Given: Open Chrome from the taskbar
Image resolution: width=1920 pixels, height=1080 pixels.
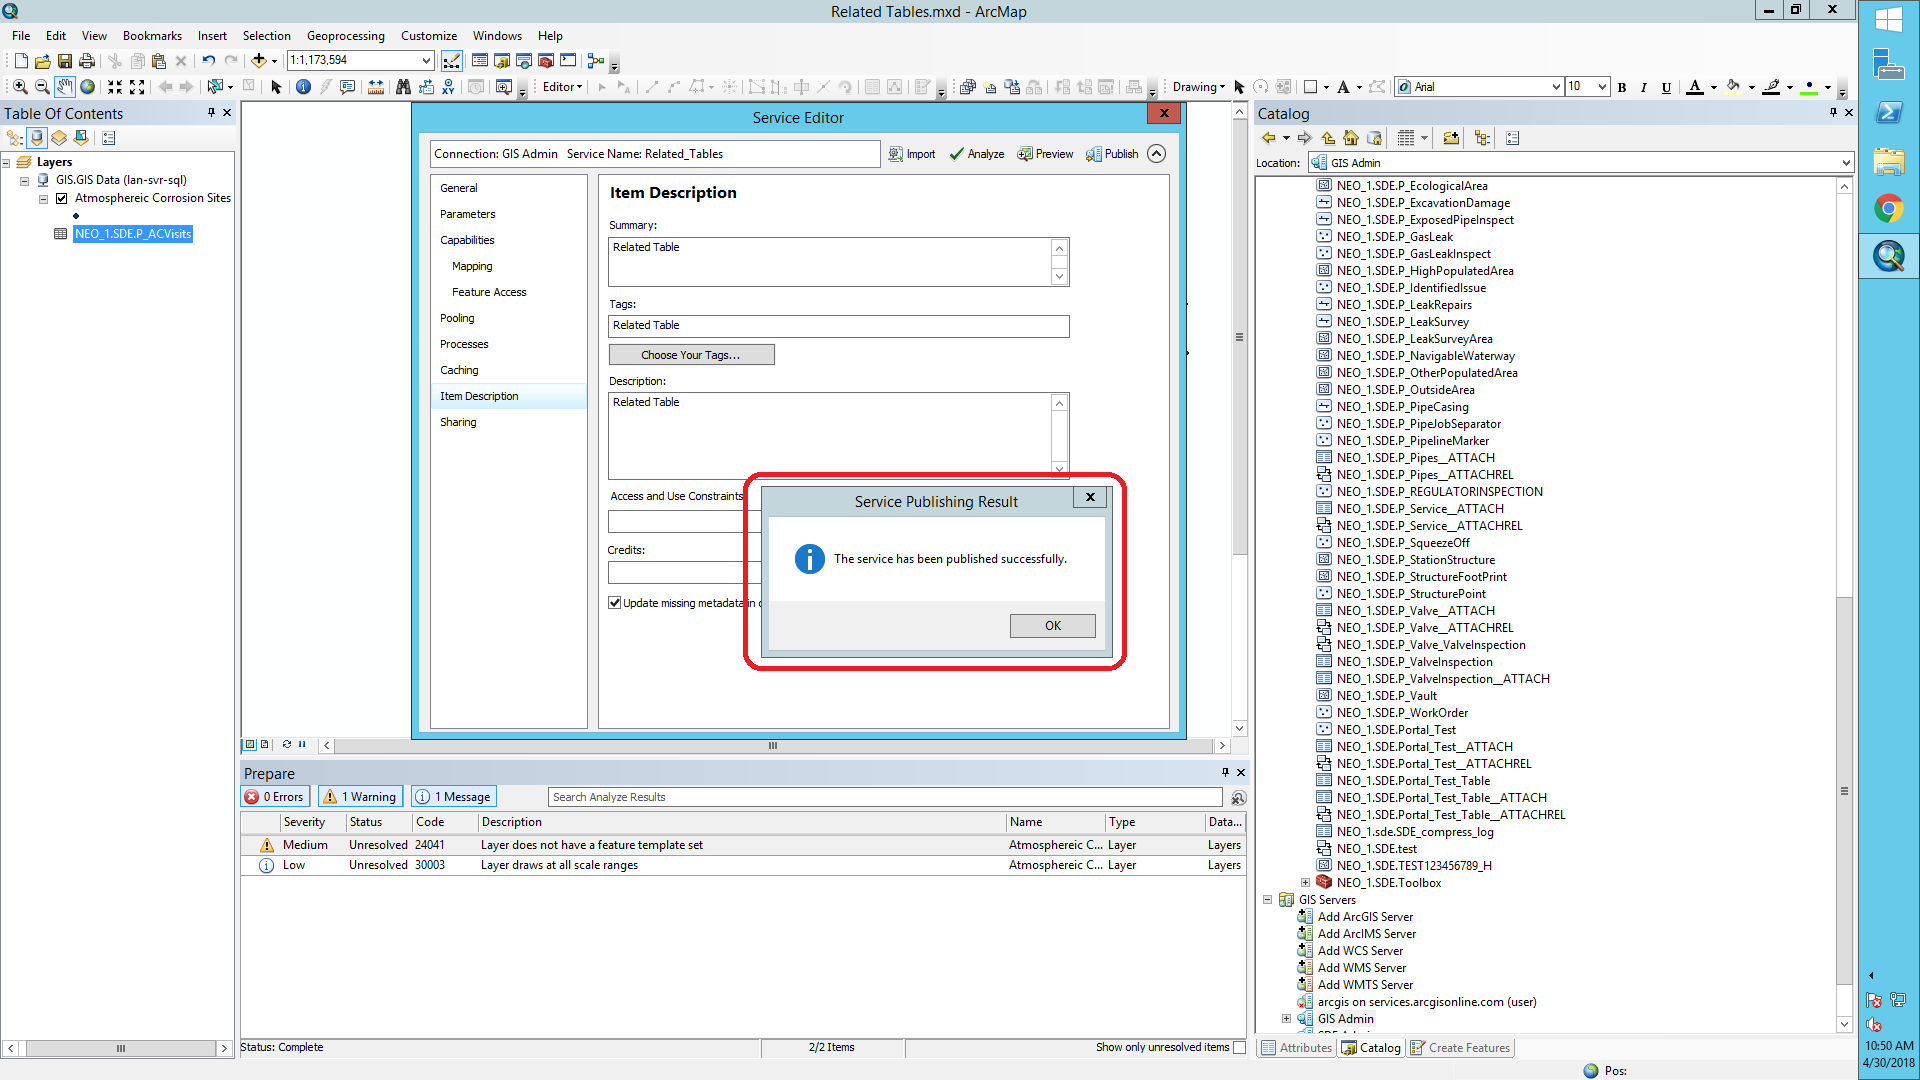Looking at the screenshot, I should pos(1889,208).
